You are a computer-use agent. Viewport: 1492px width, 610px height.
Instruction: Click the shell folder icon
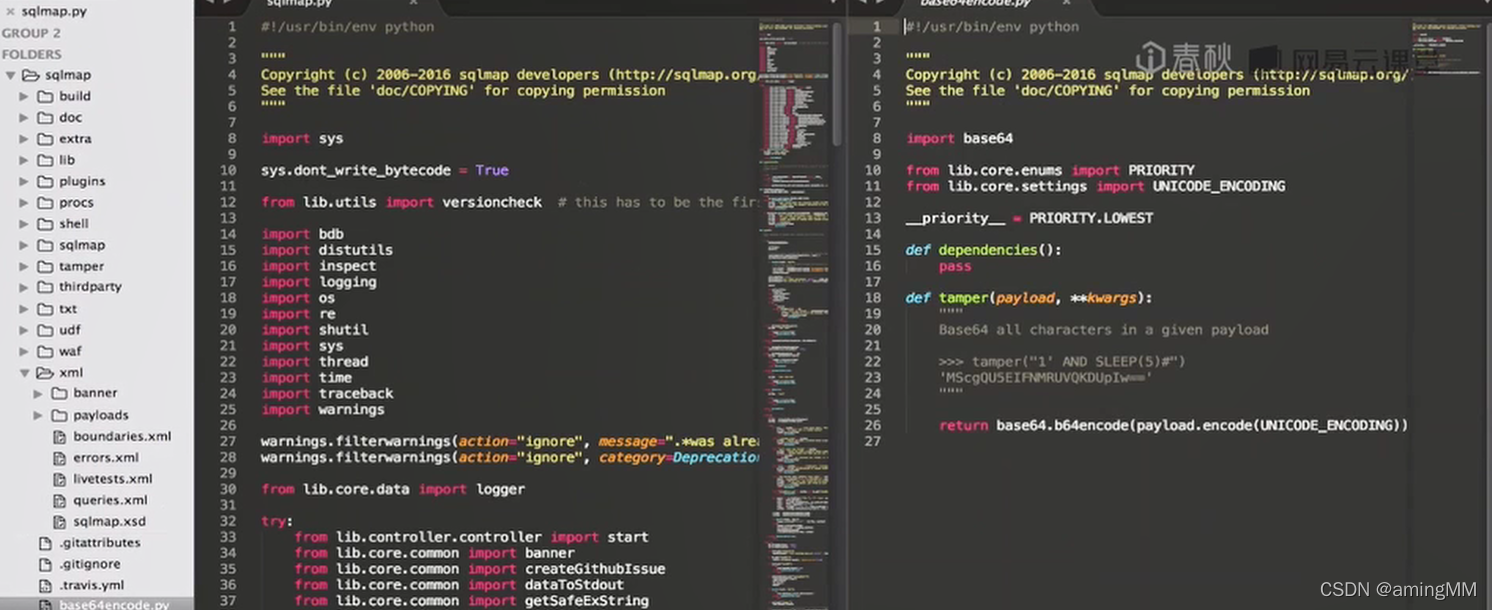(45, 224)
